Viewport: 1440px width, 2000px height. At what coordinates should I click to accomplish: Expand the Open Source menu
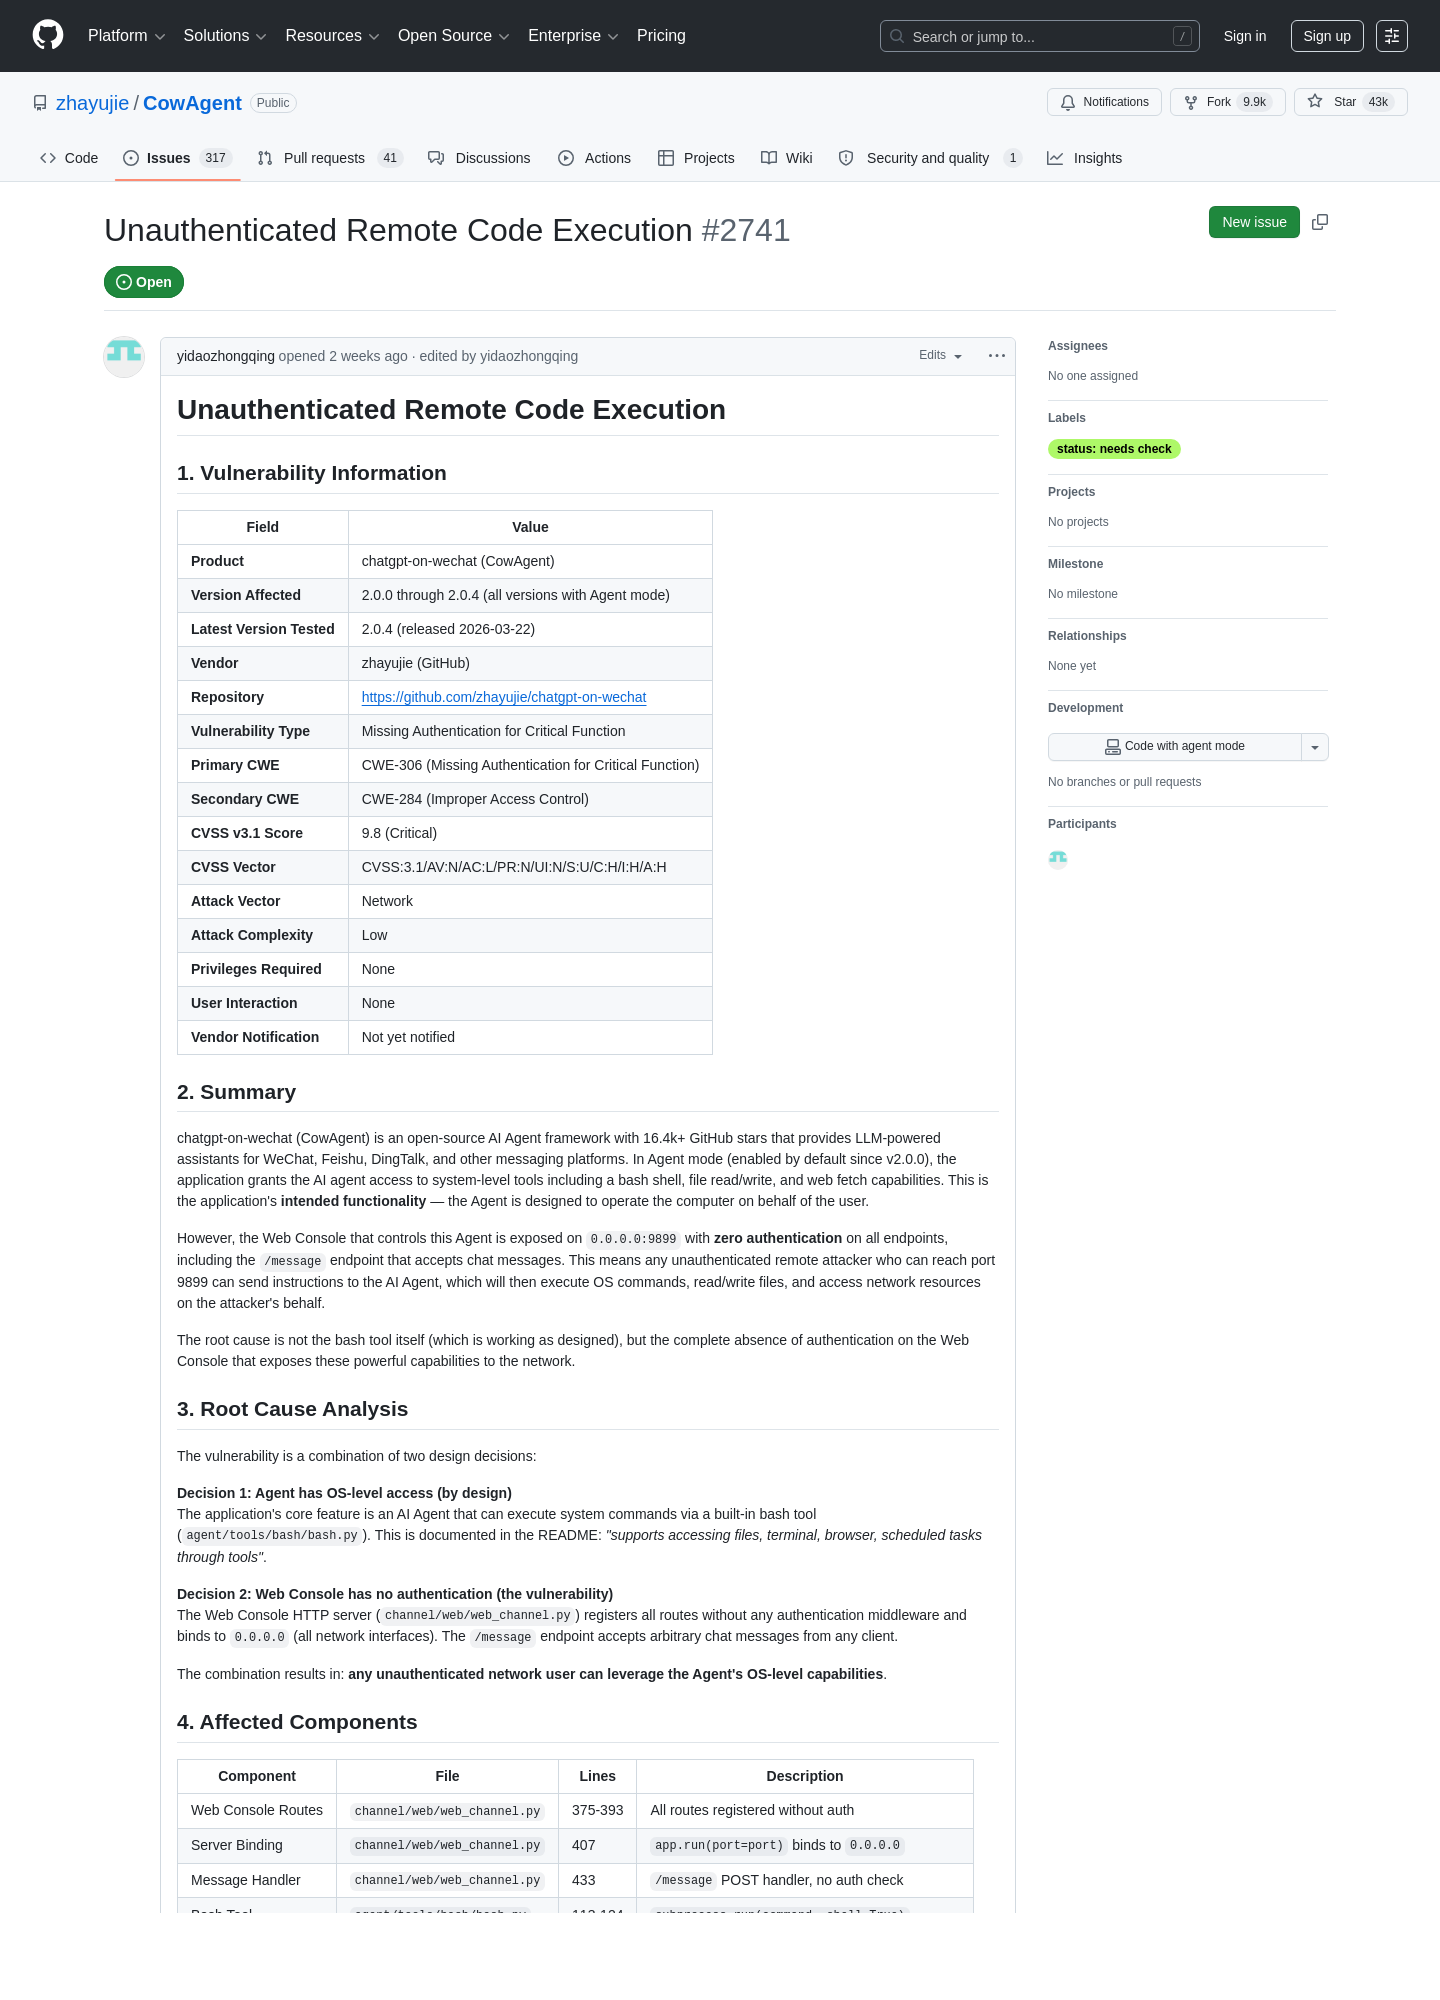(453, 36)
